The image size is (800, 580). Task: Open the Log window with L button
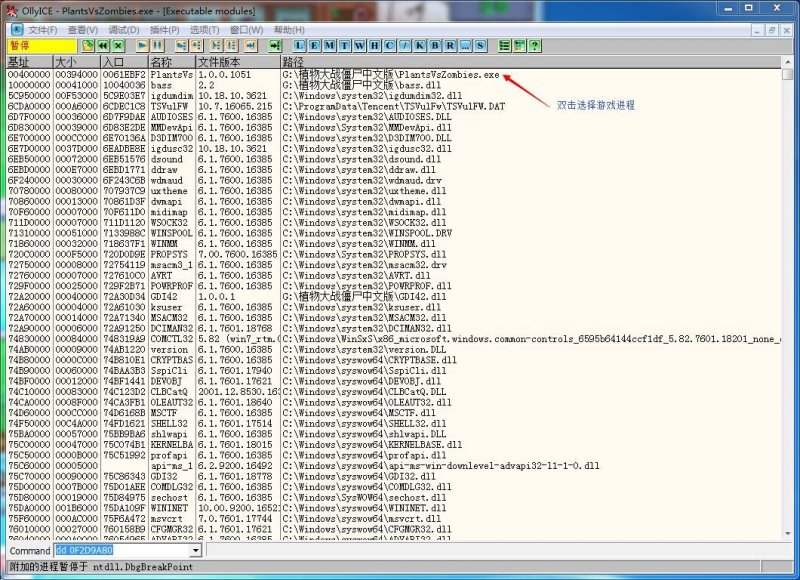coord(299,46)
